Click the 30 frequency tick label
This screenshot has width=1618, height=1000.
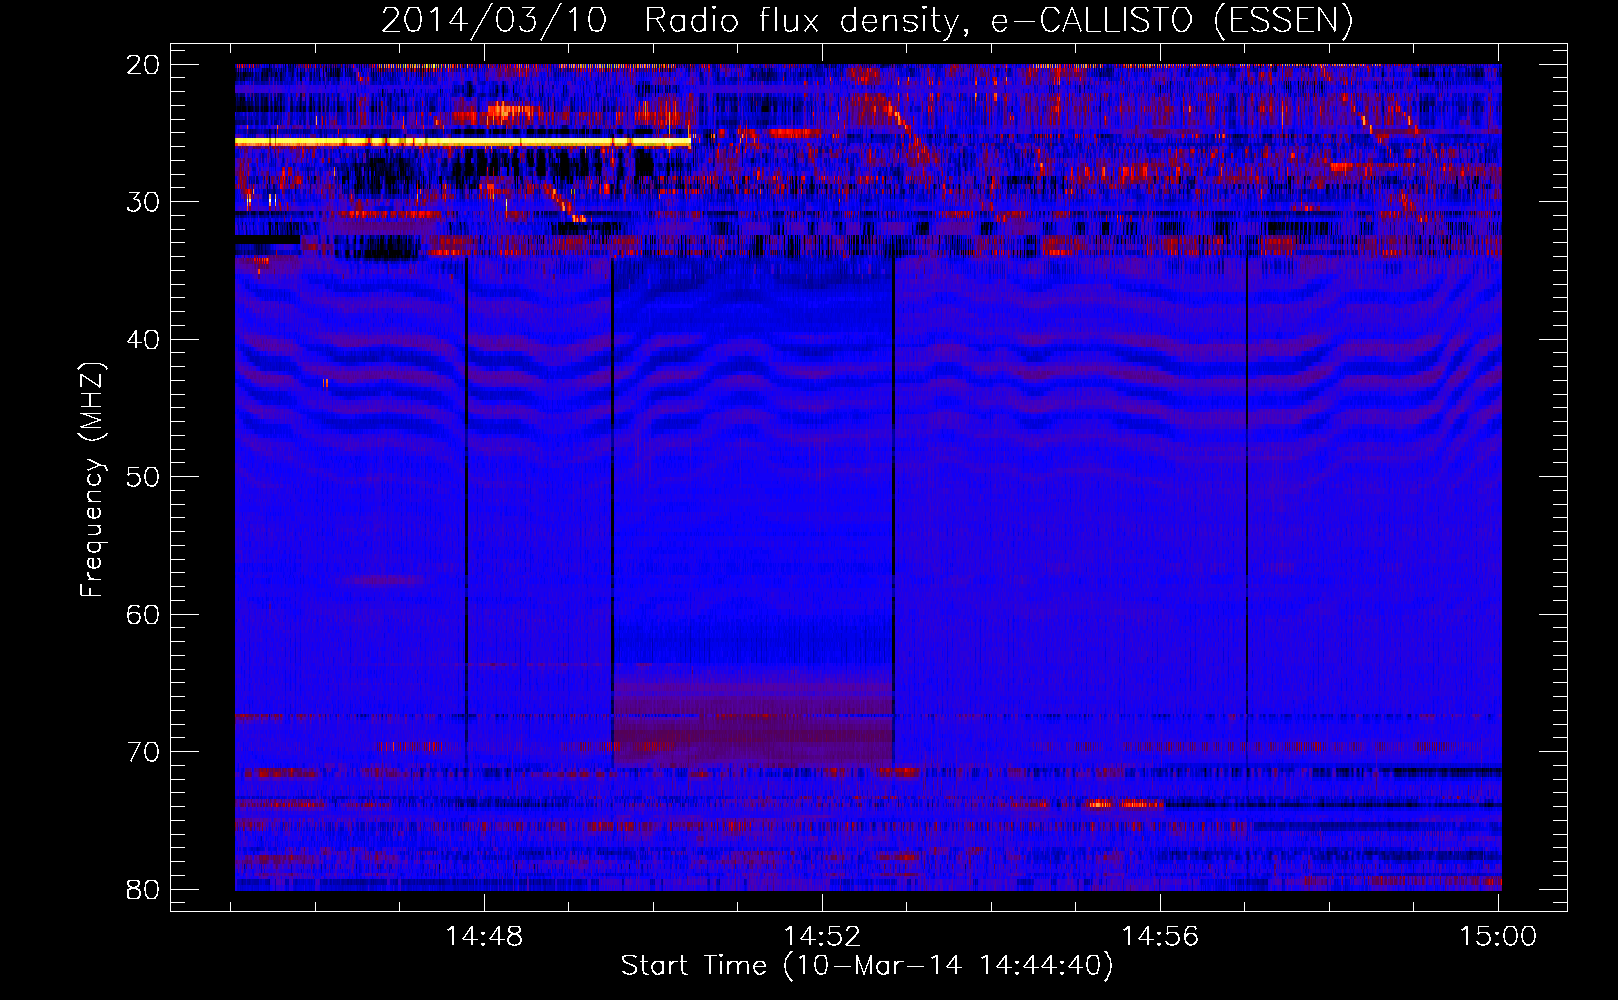[x=143, y=202]
